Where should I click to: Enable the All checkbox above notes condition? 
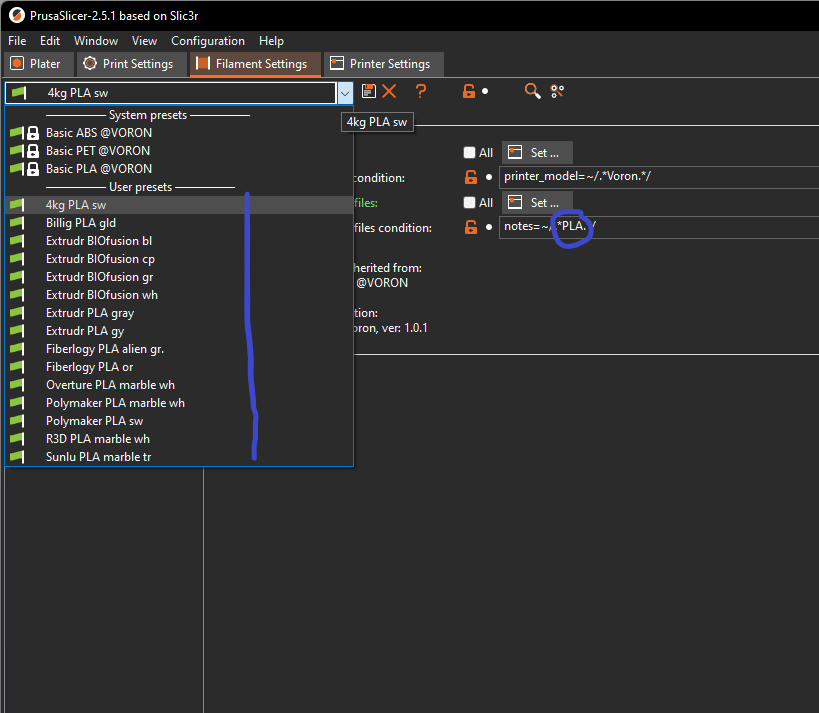tap(469, 202)
